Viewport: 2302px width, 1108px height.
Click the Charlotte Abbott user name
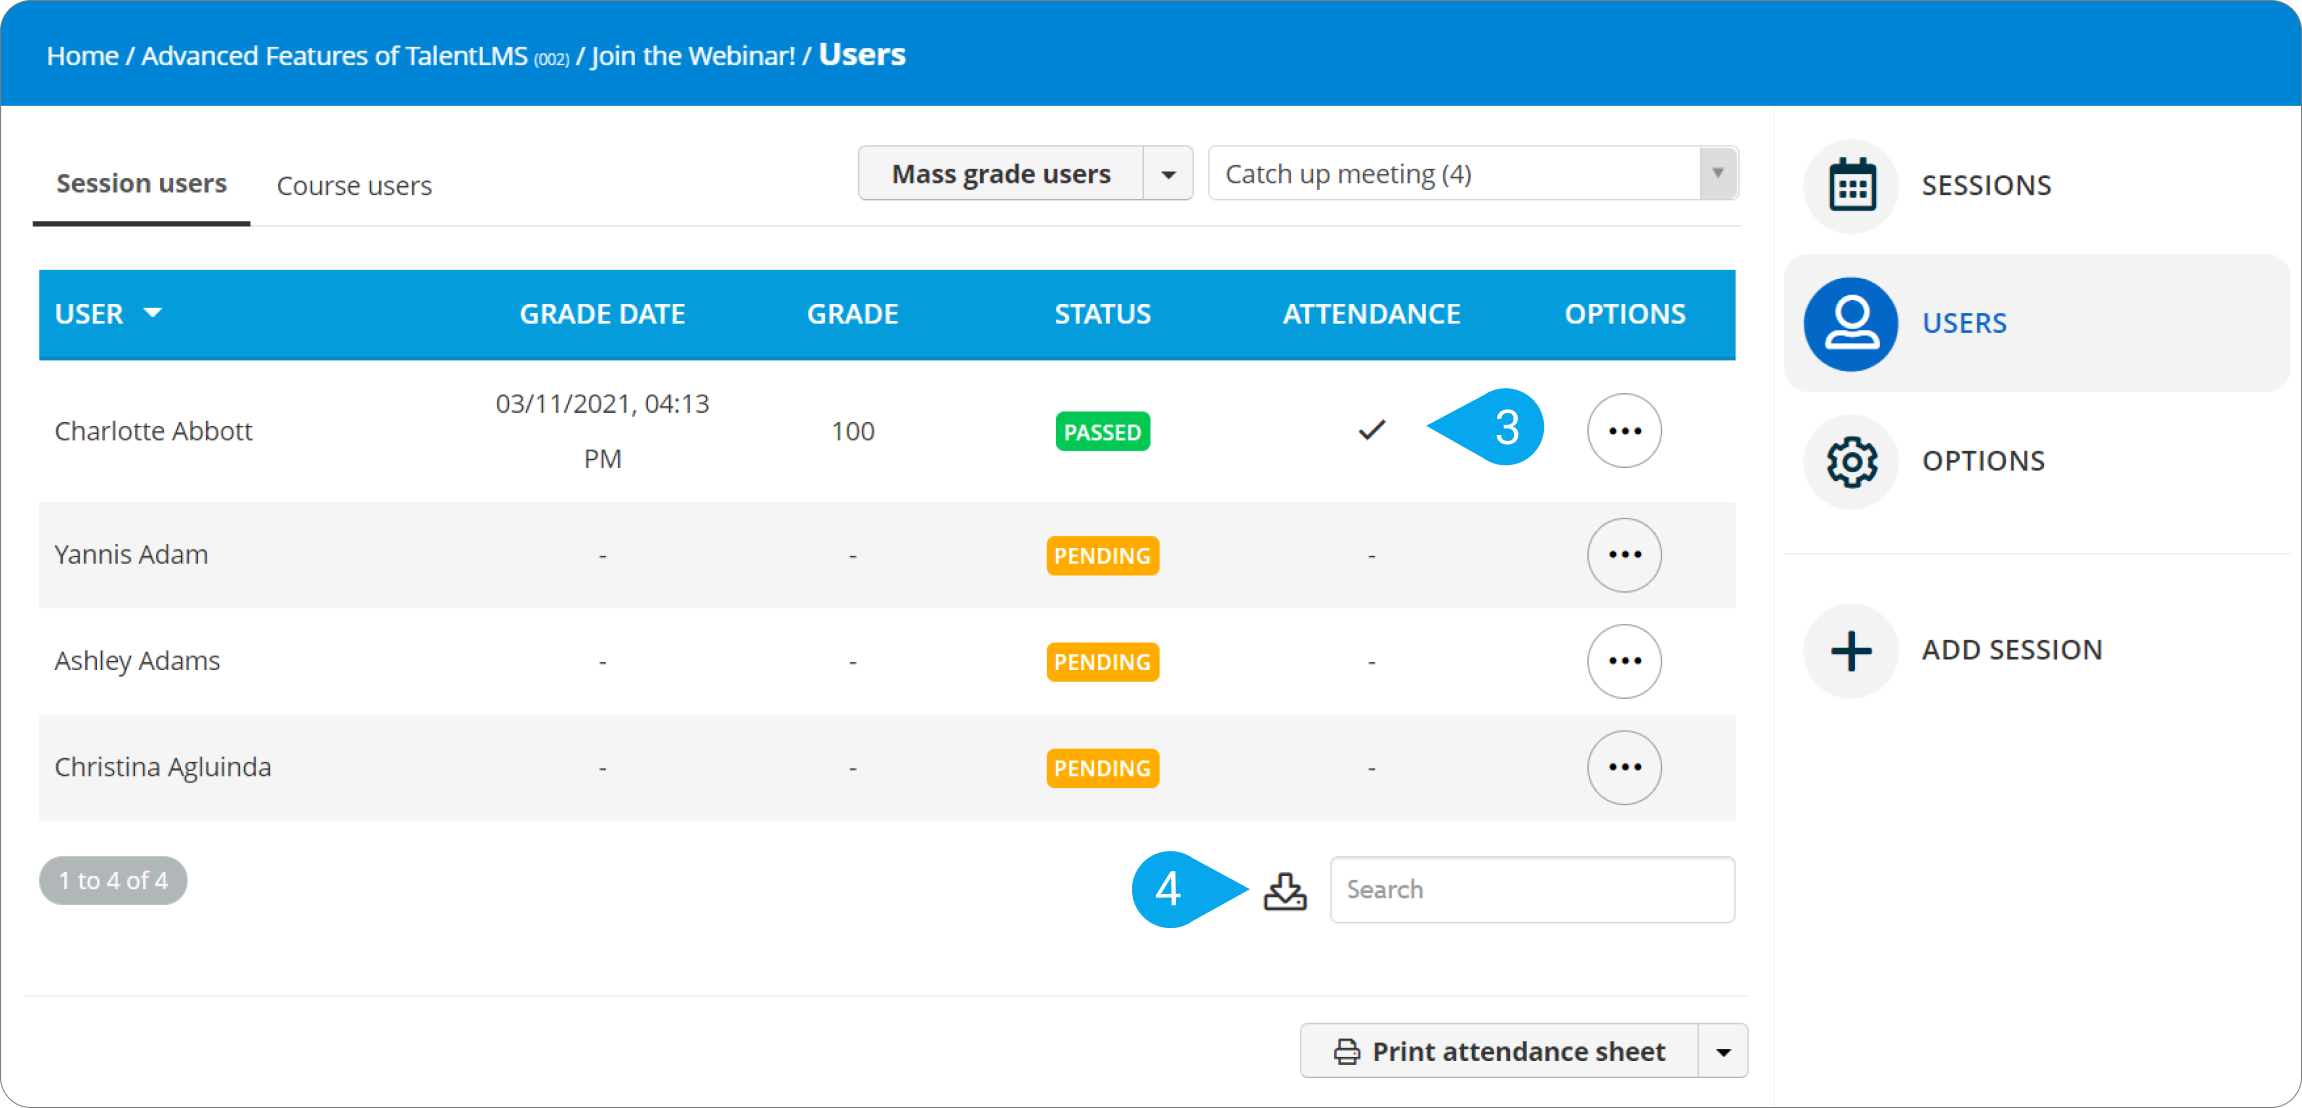[153, 431]
